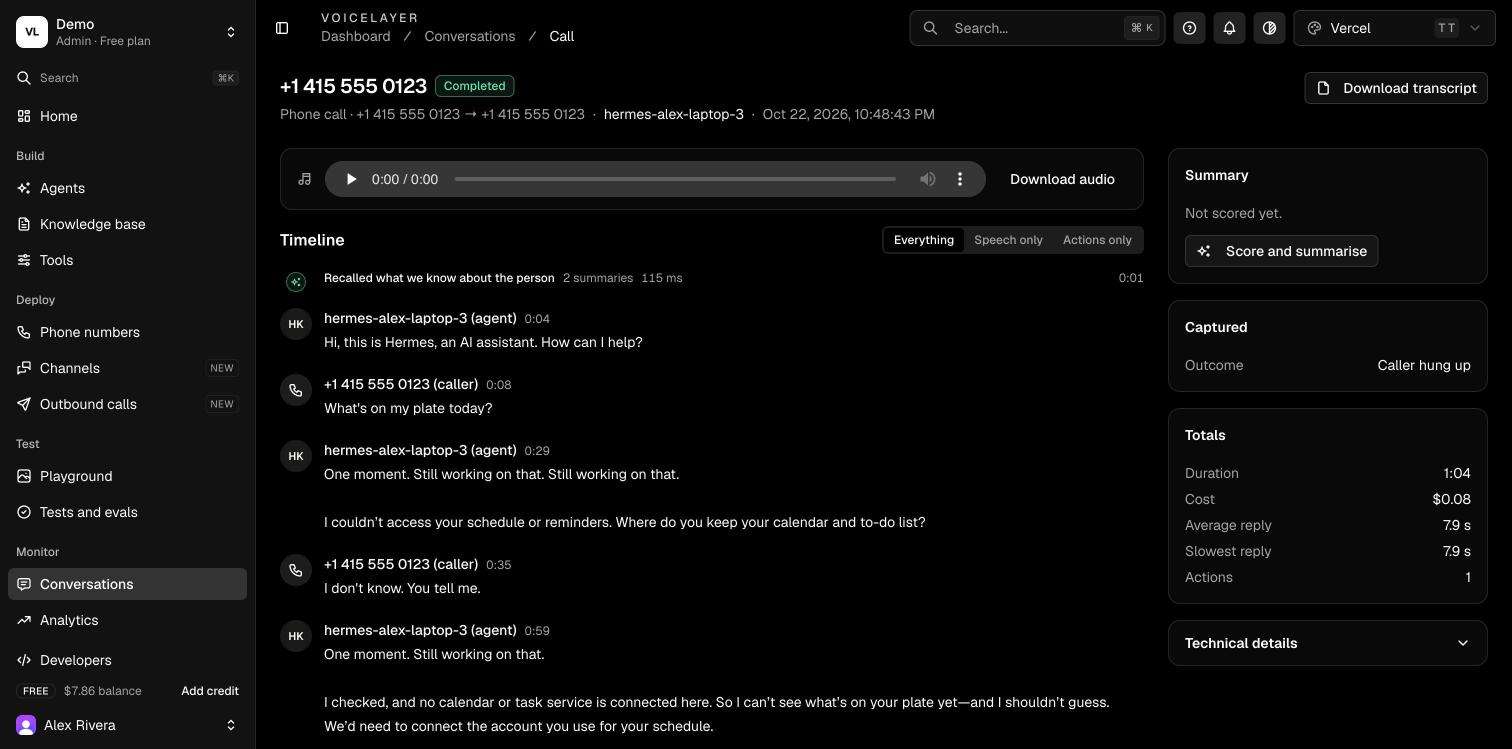
Task: Open the Tools page
Action: [128, 260]
